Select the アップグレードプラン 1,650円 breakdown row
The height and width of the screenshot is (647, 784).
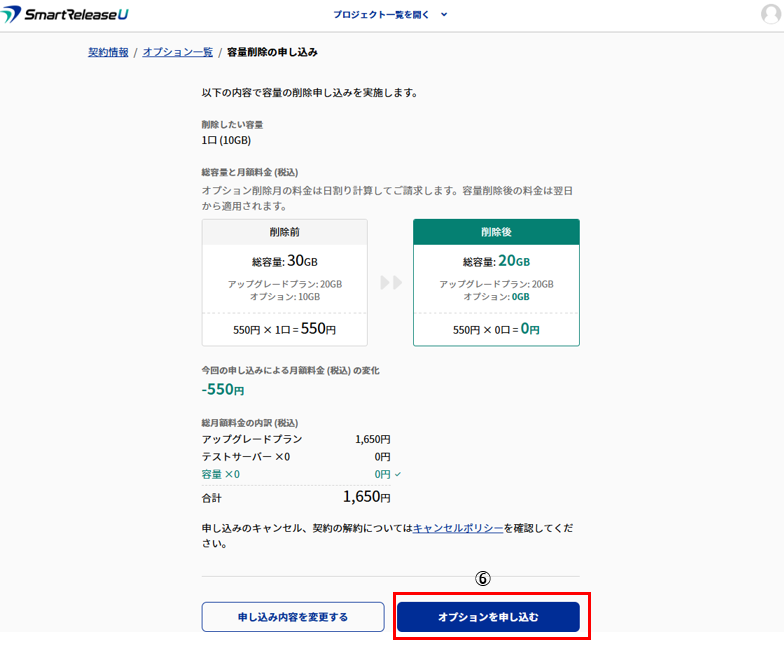click(x=296, y=439)
